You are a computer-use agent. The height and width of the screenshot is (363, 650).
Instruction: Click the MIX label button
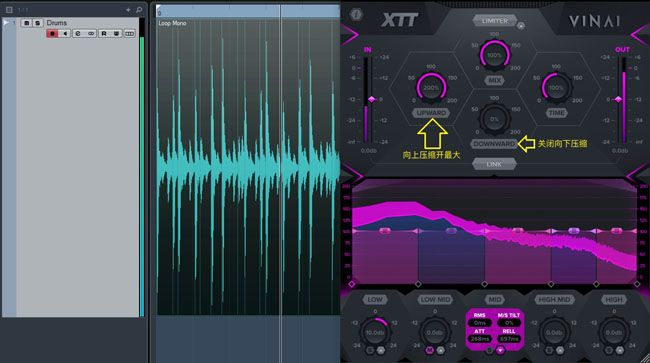[494, 80]
